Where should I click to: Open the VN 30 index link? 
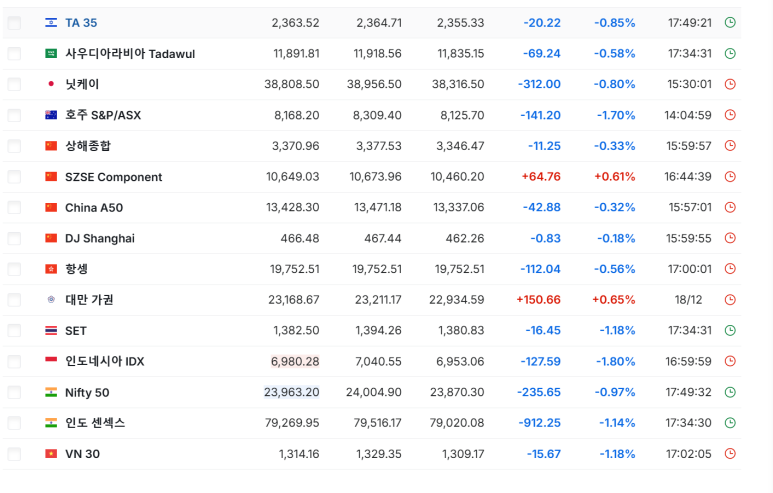(82, 454)
